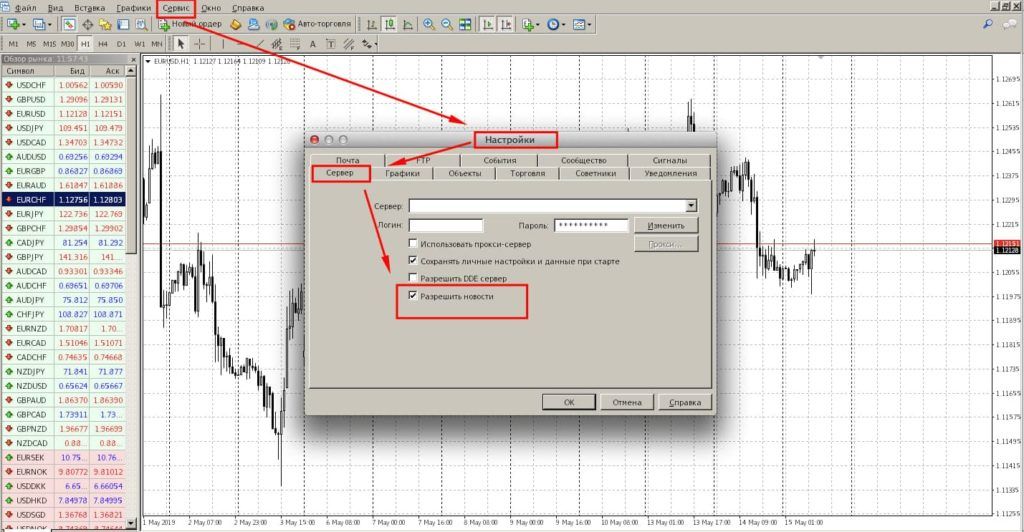Uncheck Разрешить новости checkbox
This screenshot has width=1024, height=532.
point(413,296)
